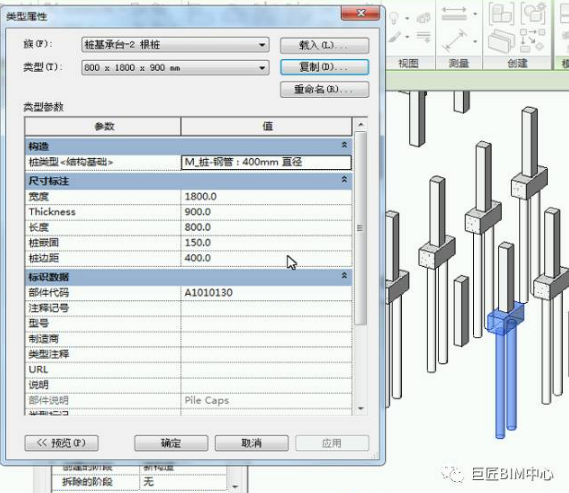Select the 部件代码 parameter name
569x493 pixels.
(x=49, y=293)
